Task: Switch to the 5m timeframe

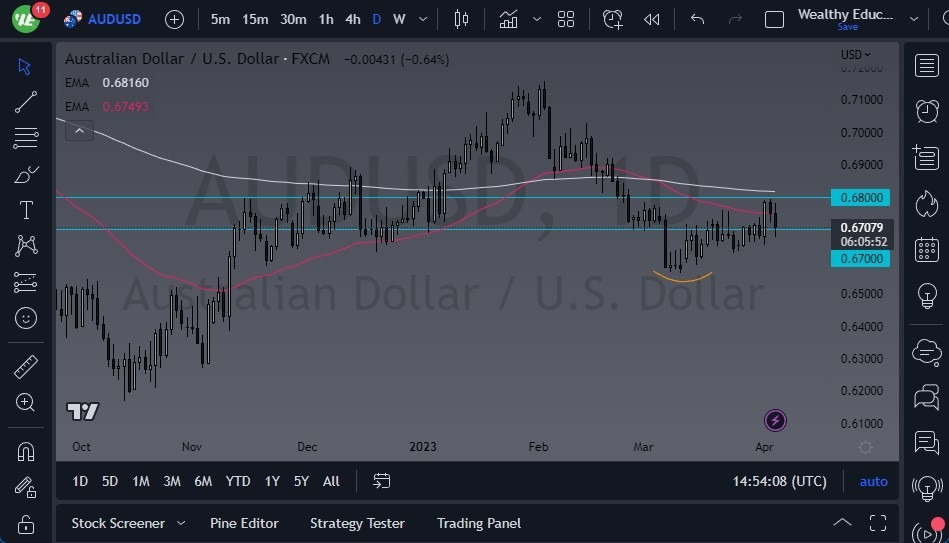Action: point(220,19)
